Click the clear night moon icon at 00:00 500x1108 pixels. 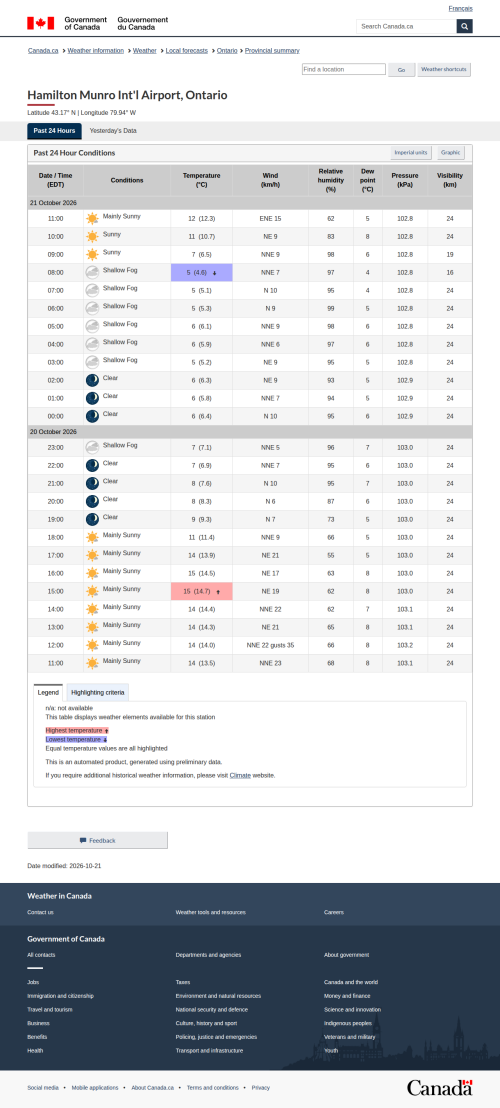(x=93, y=416)
